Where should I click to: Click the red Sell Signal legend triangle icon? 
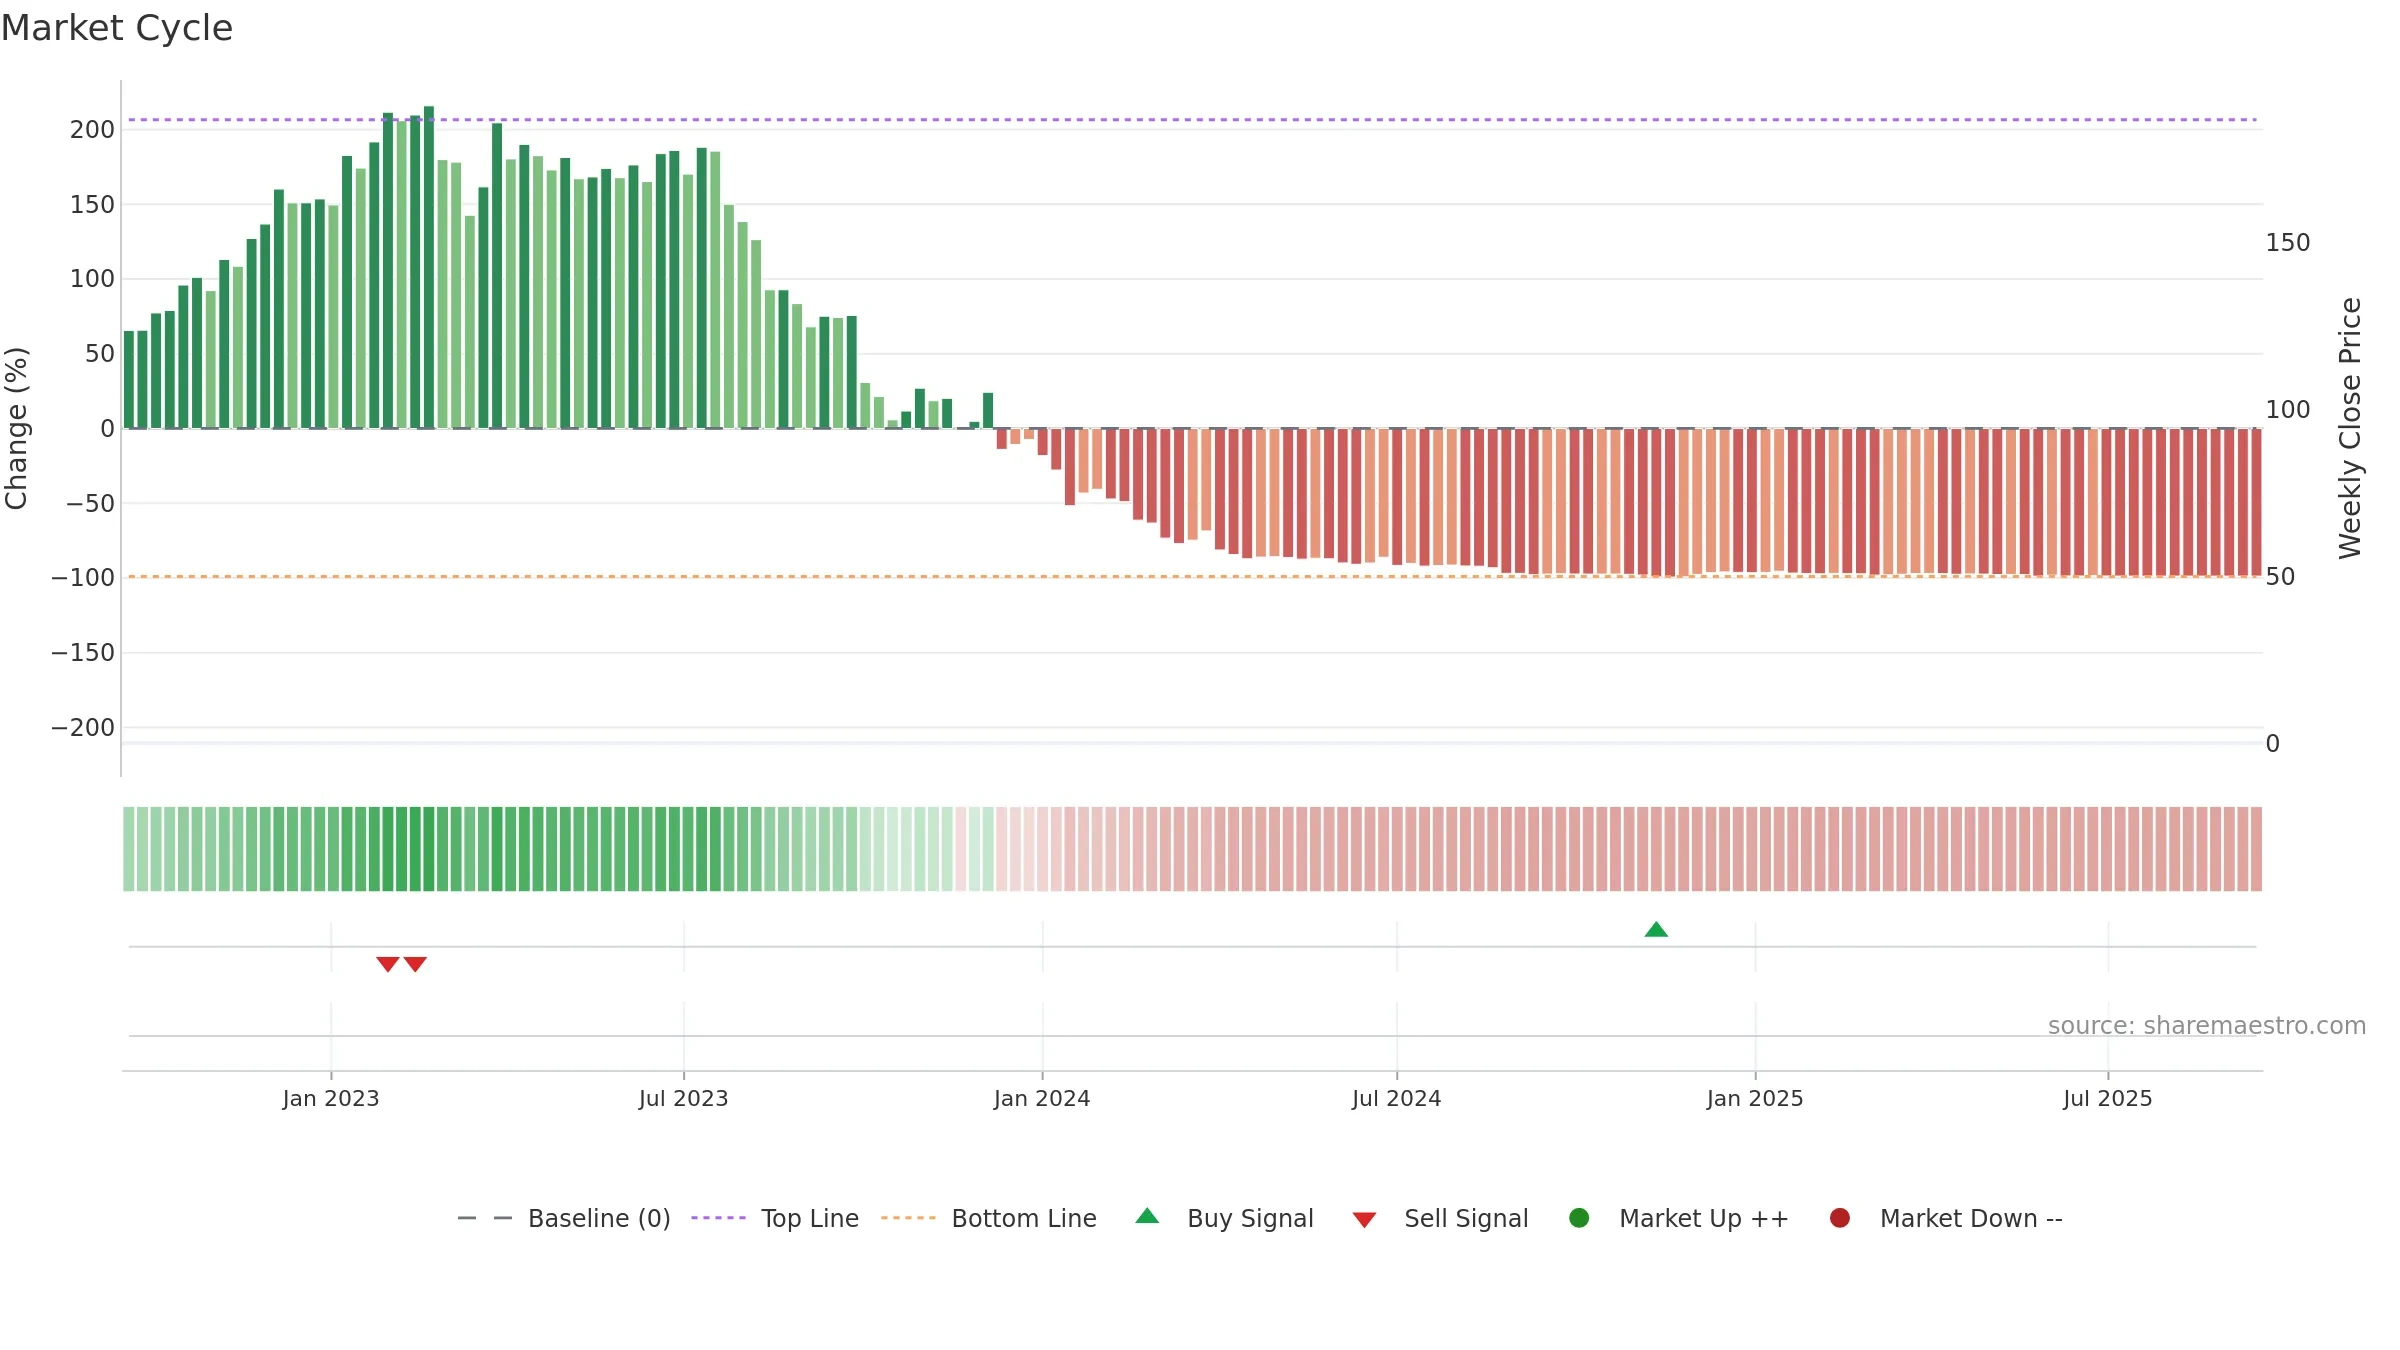click(1364, 1220)
